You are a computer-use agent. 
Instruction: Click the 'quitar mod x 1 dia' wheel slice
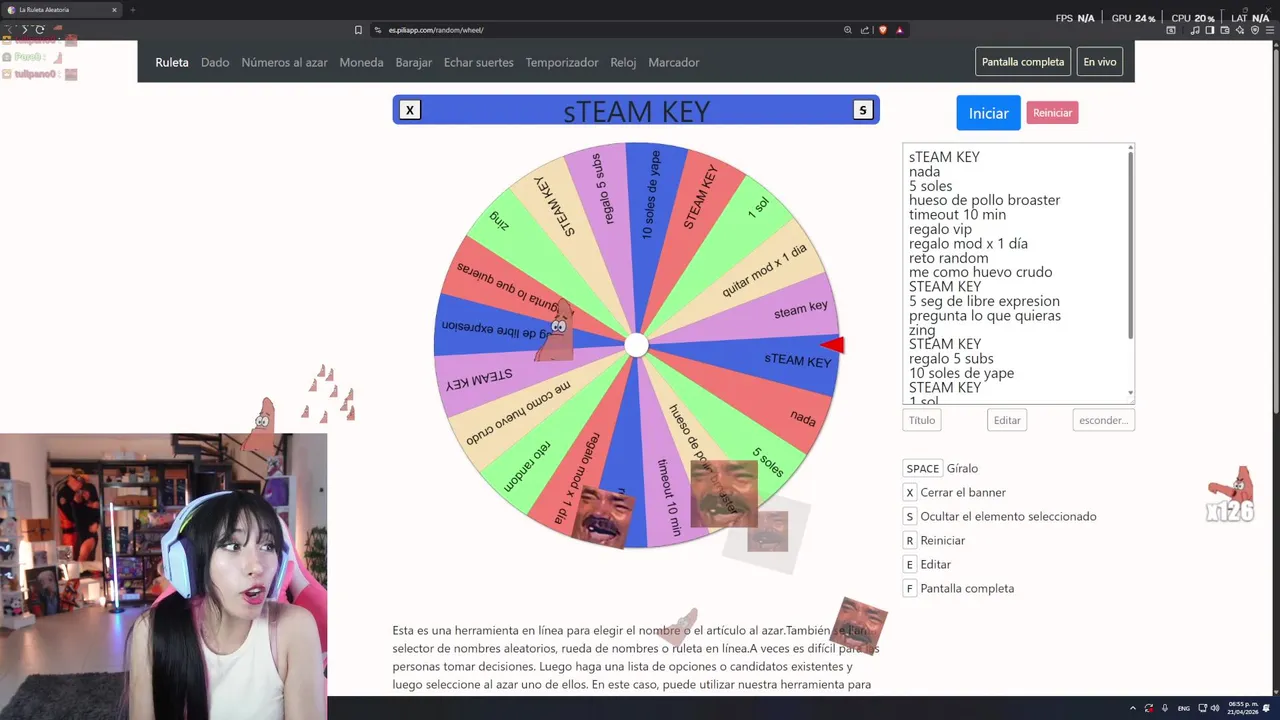tap(765, 270)
